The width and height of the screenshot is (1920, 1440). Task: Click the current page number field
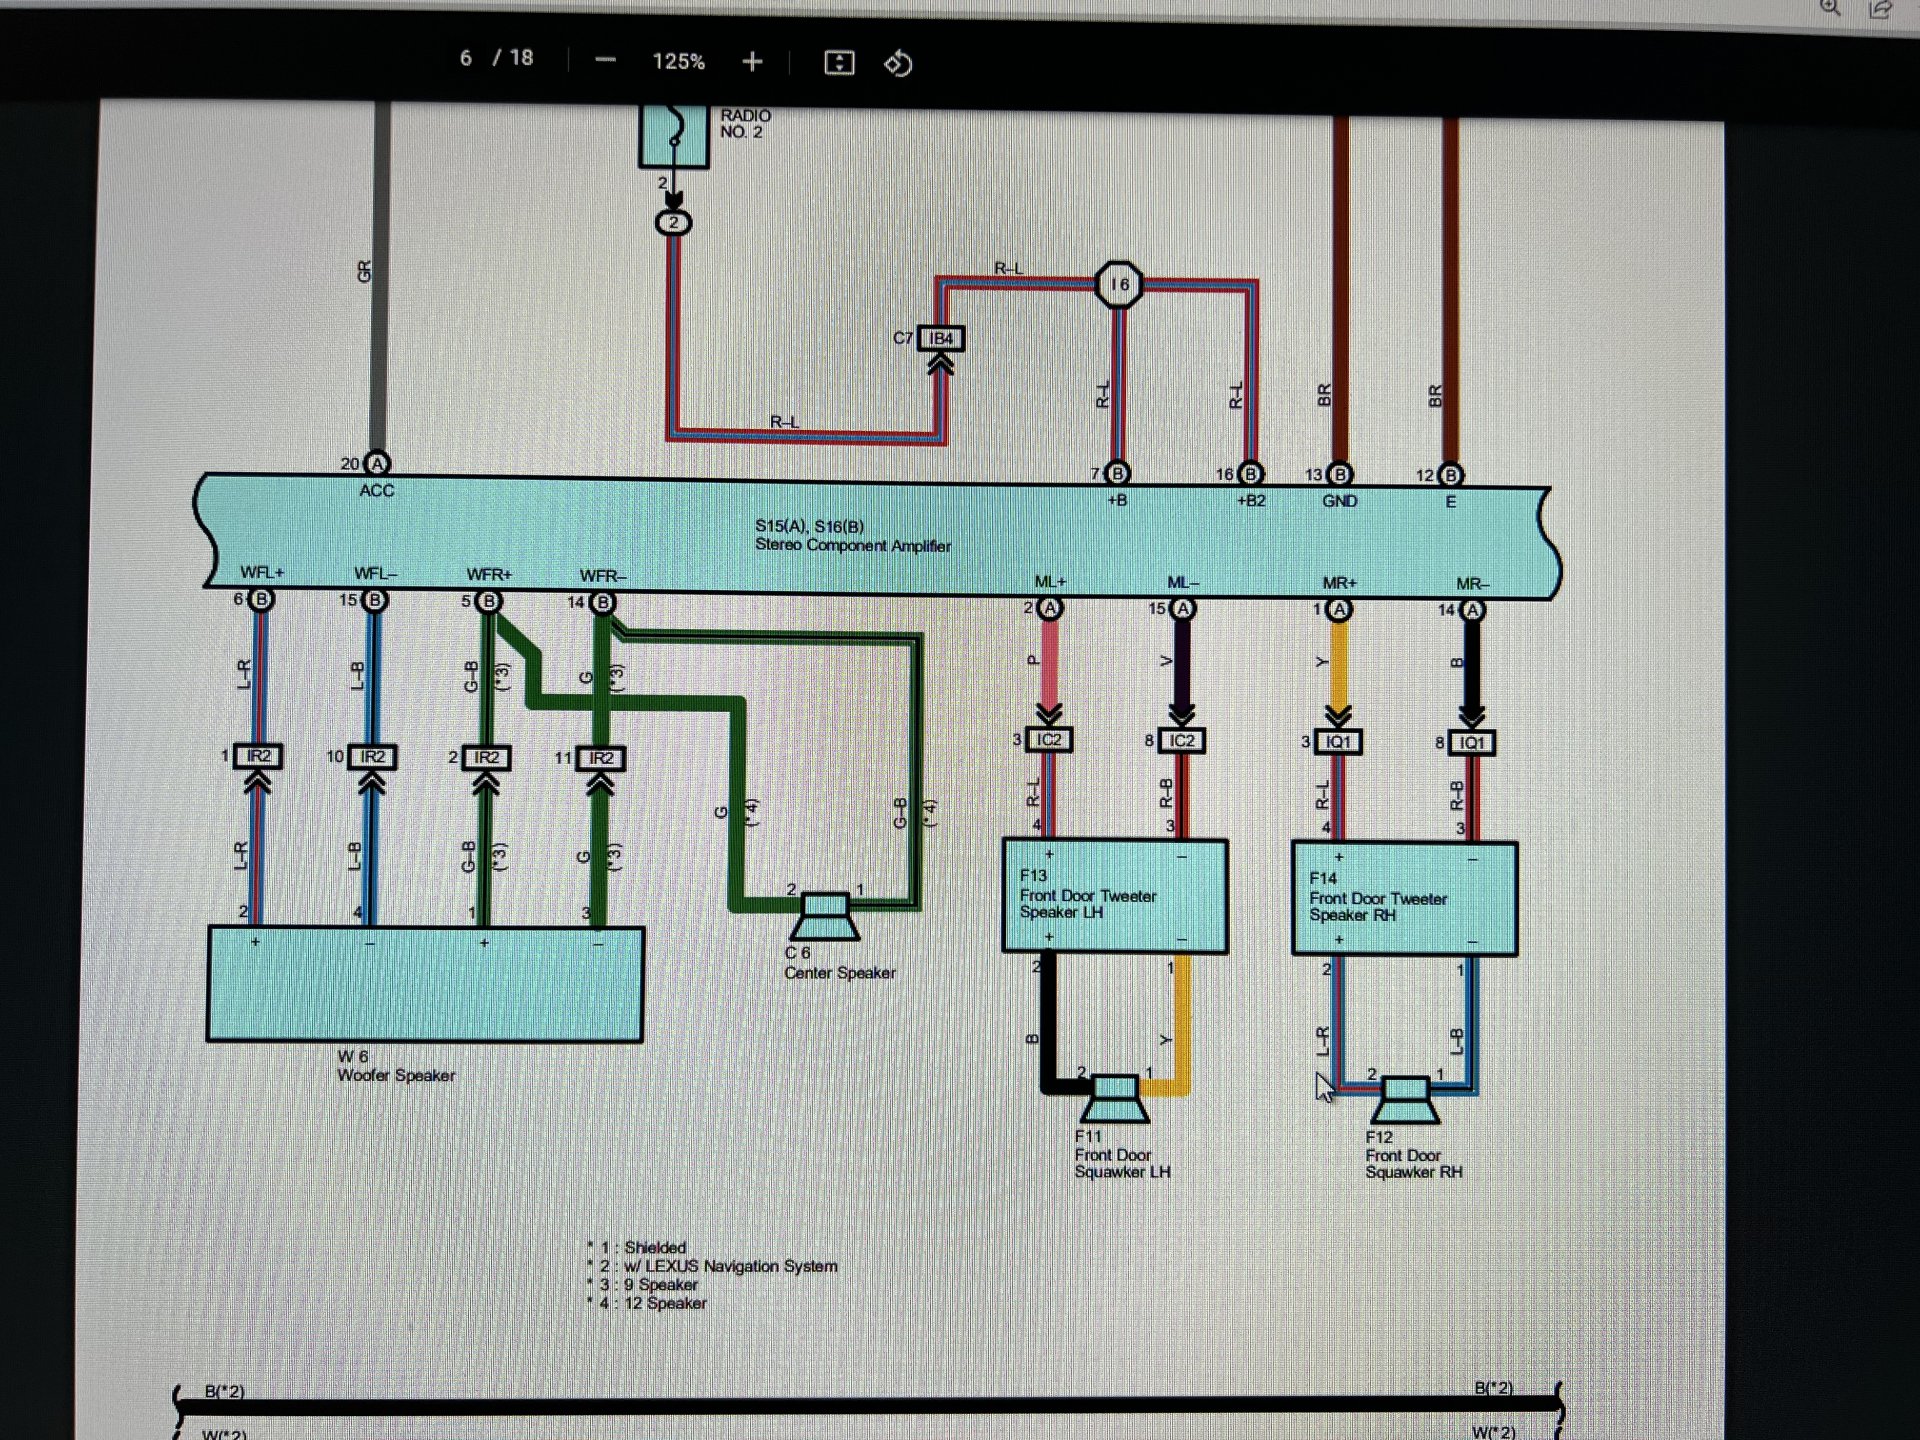466,58
